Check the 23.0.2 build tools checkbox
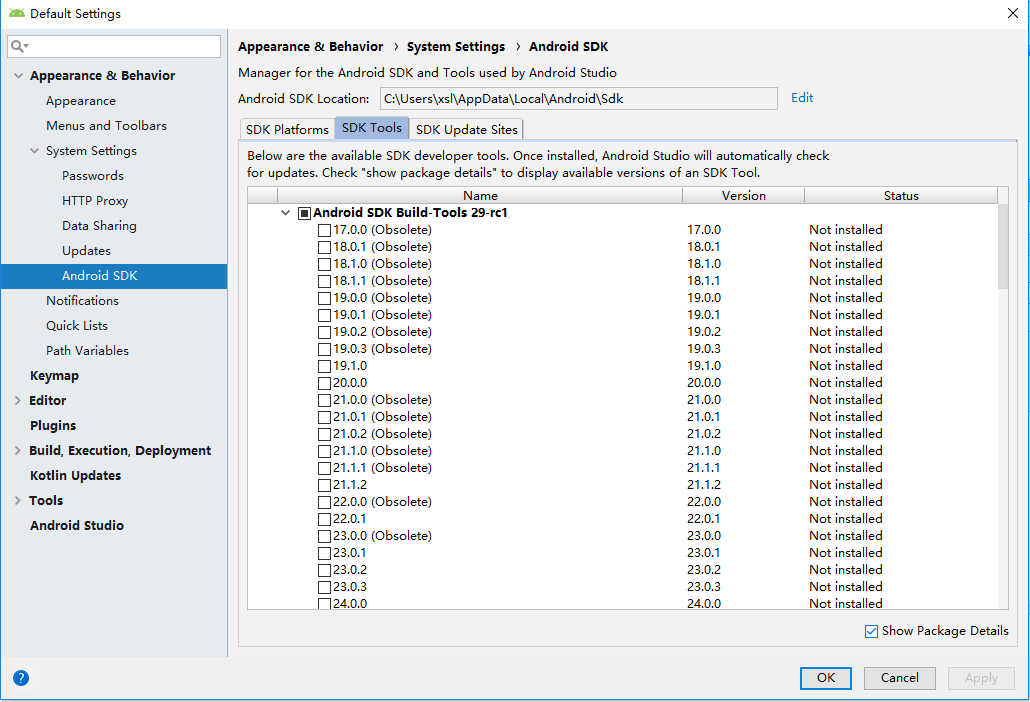Viewport: 1030px width, 702px height. (324, 571)
